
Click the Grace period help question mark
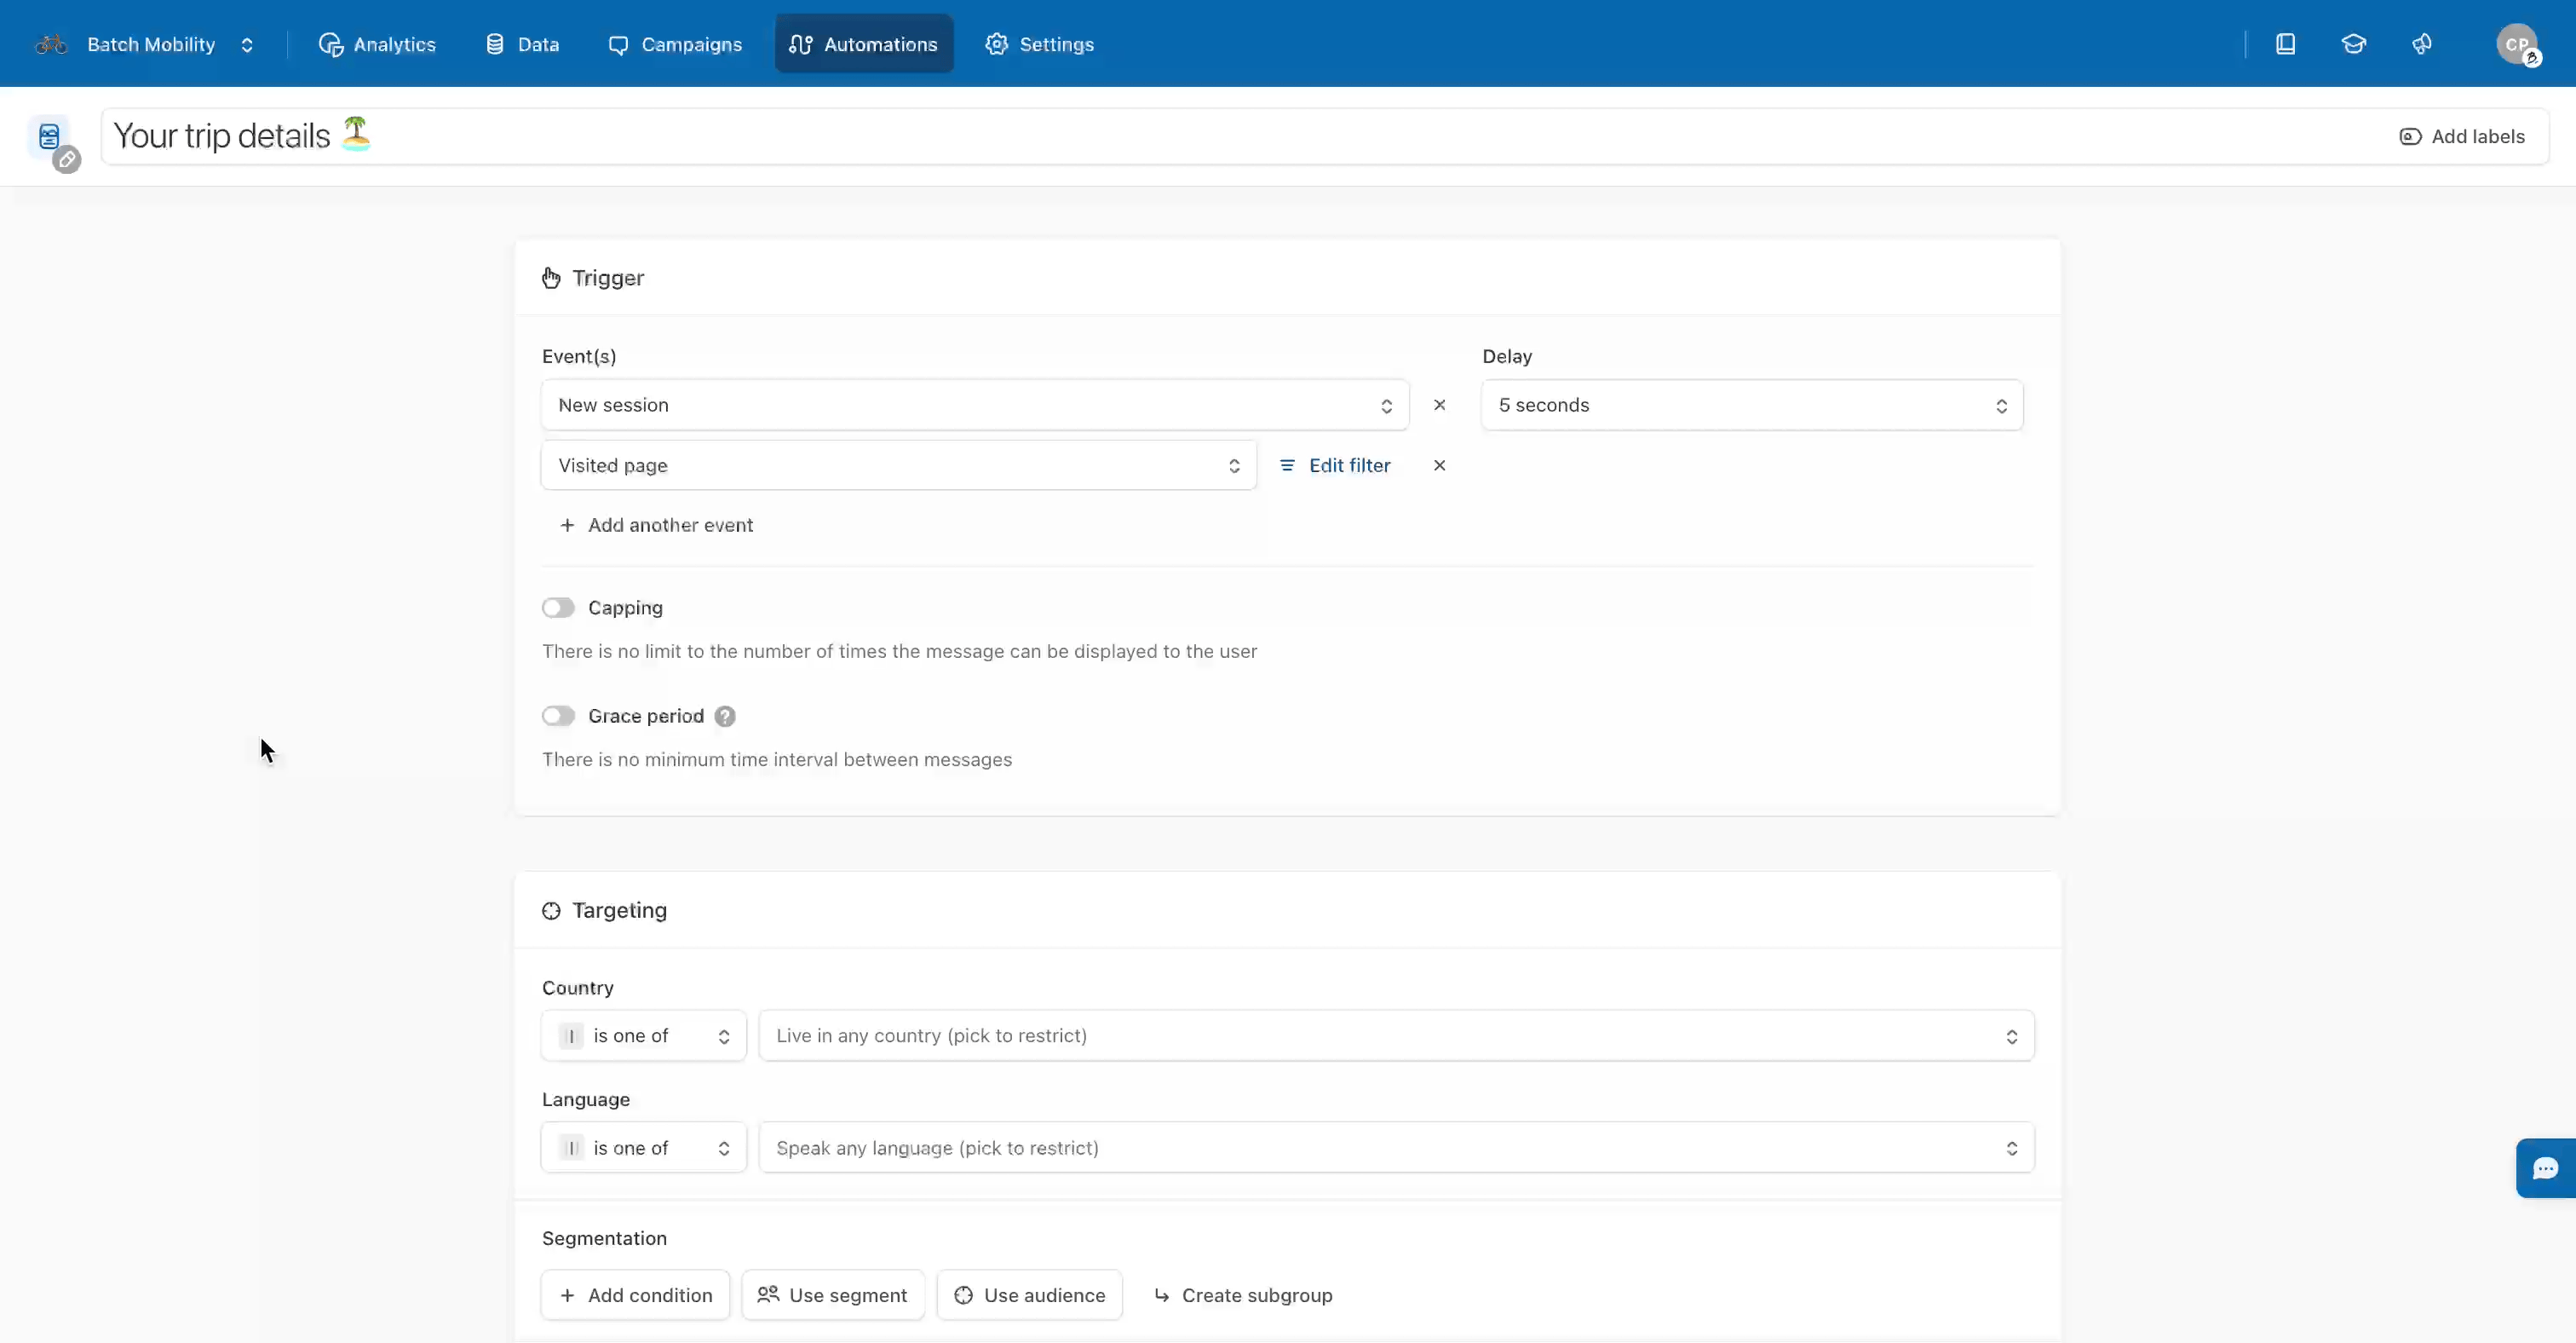[725, 716]
